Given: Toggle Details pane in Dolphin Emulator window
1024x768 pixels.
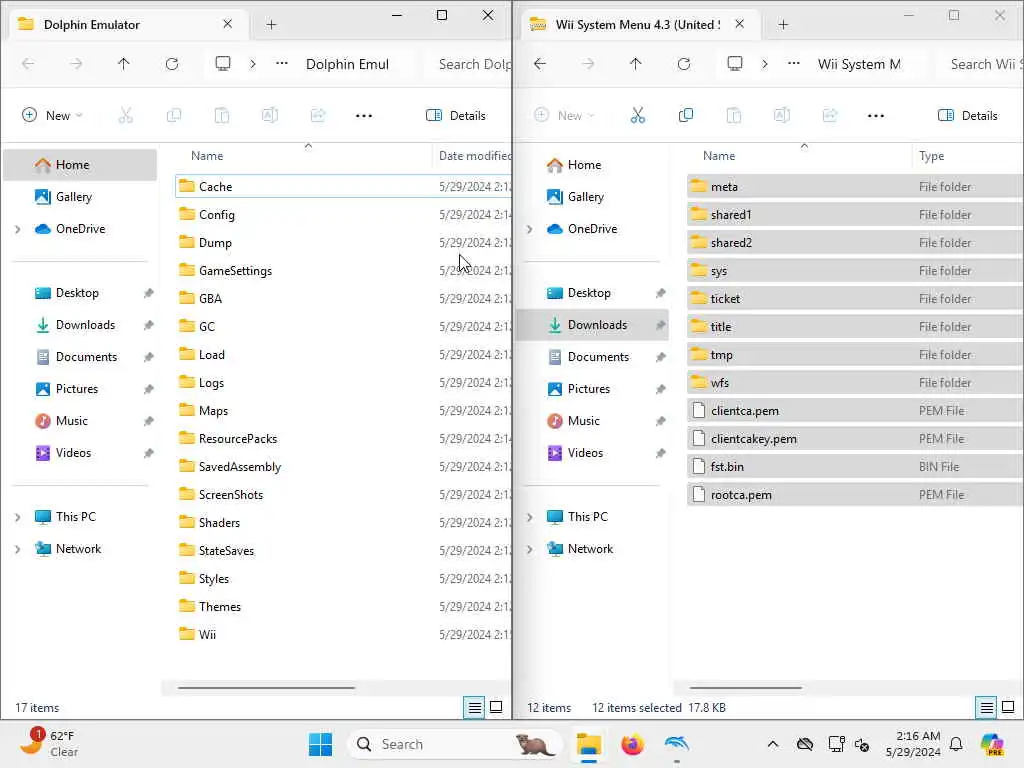Looking at the screenshot, I should click(456, 116).
